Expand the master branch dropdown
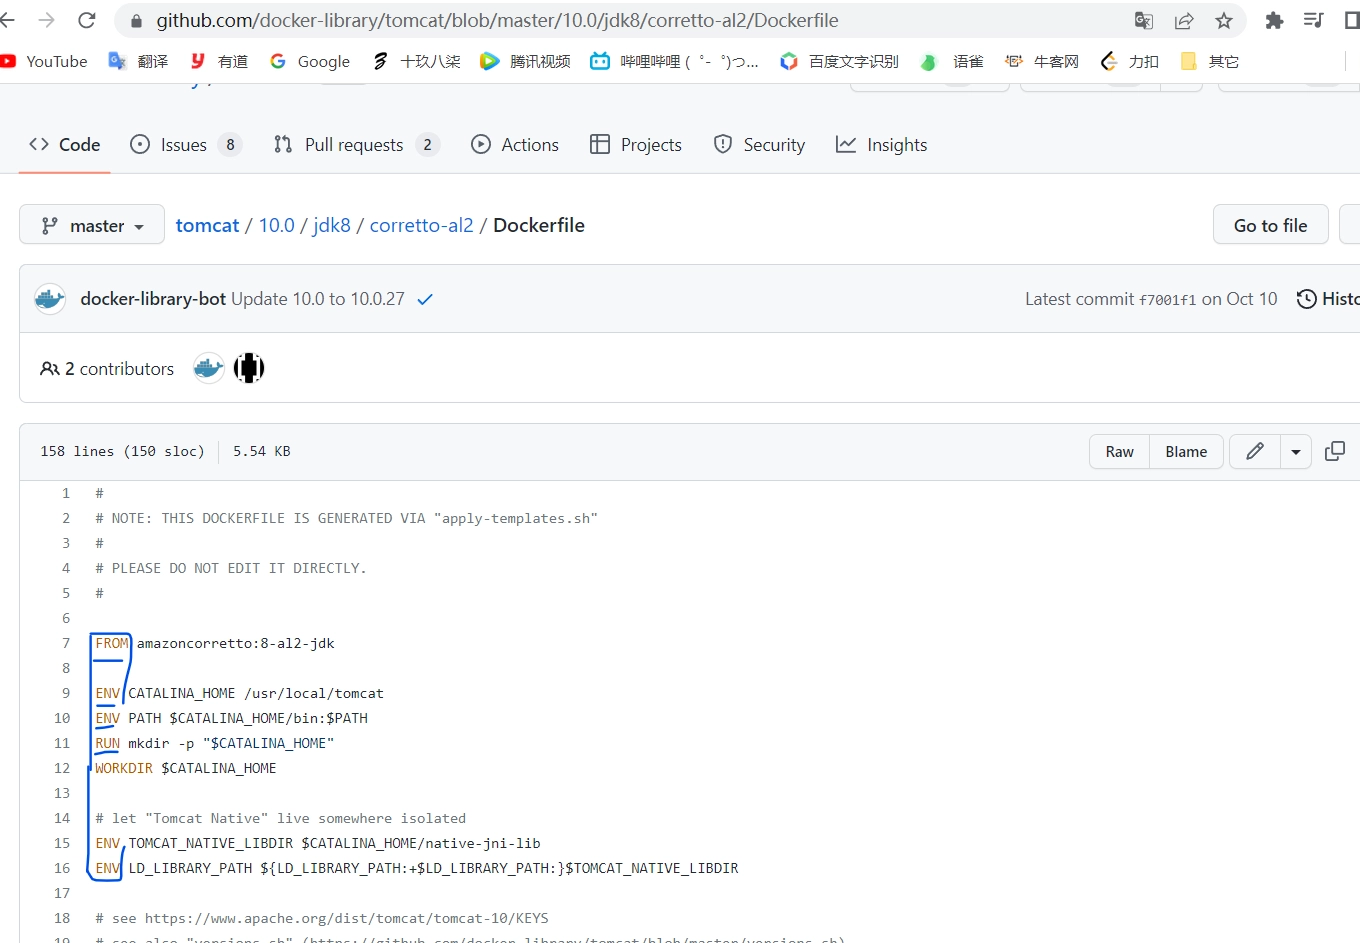 (92, 226)
